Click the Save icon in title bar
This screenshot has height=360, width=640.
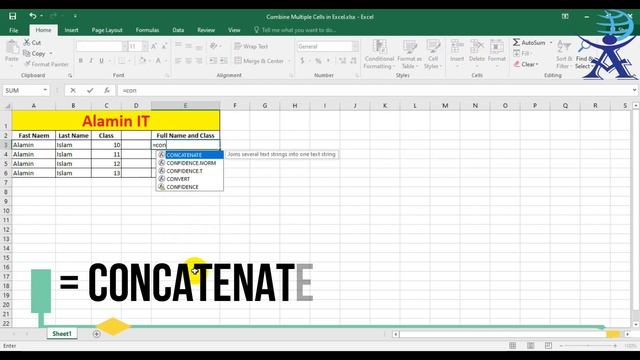13,16
